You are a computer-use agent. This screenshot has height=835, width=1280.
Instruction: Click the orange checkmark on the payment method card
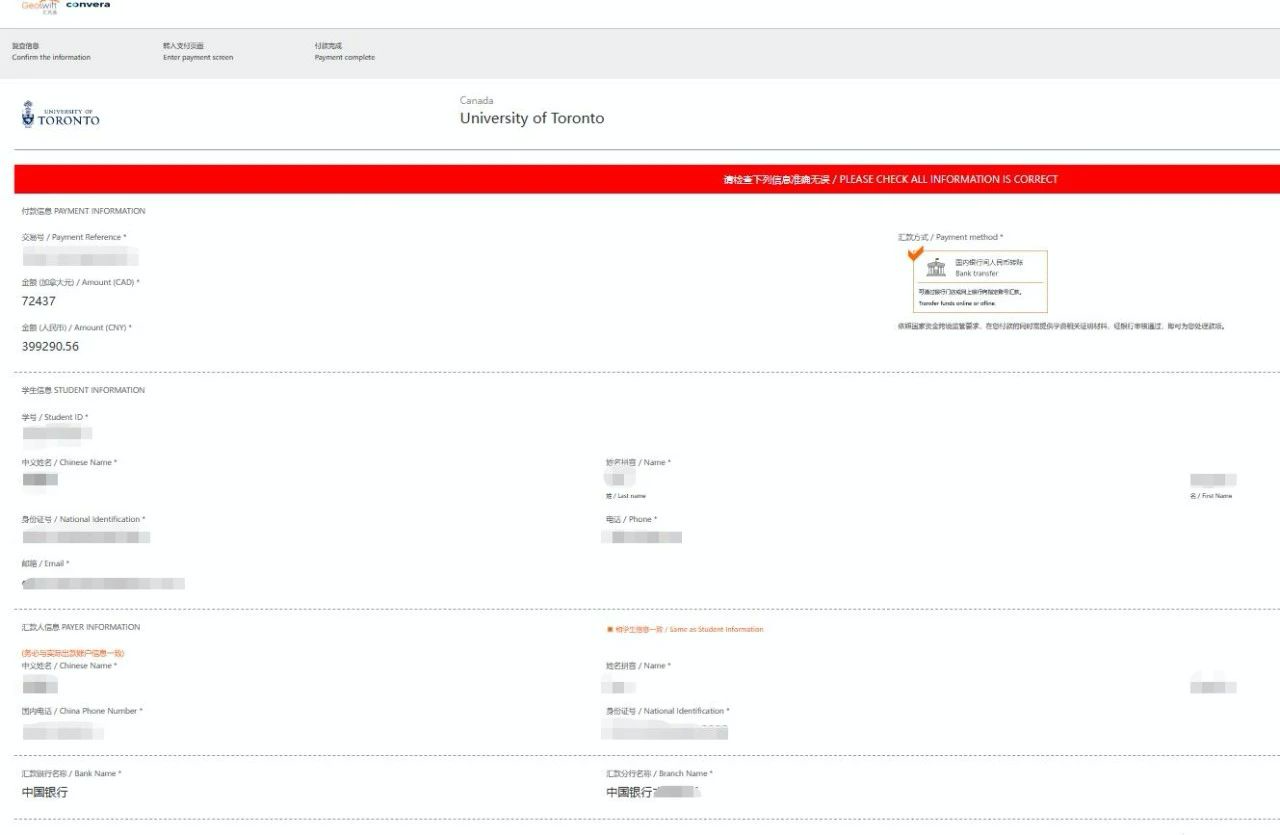(915, 254)
